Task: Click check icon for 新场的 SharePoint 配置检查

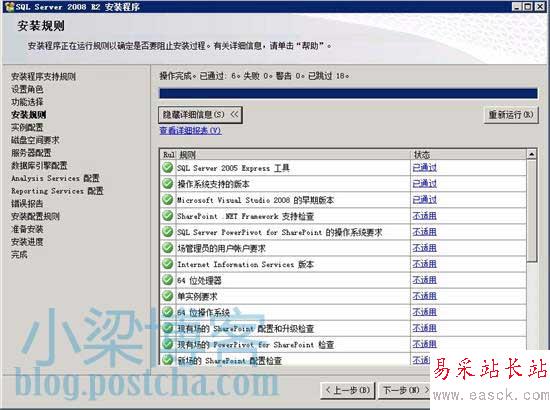Action: [x=168, y=359]
